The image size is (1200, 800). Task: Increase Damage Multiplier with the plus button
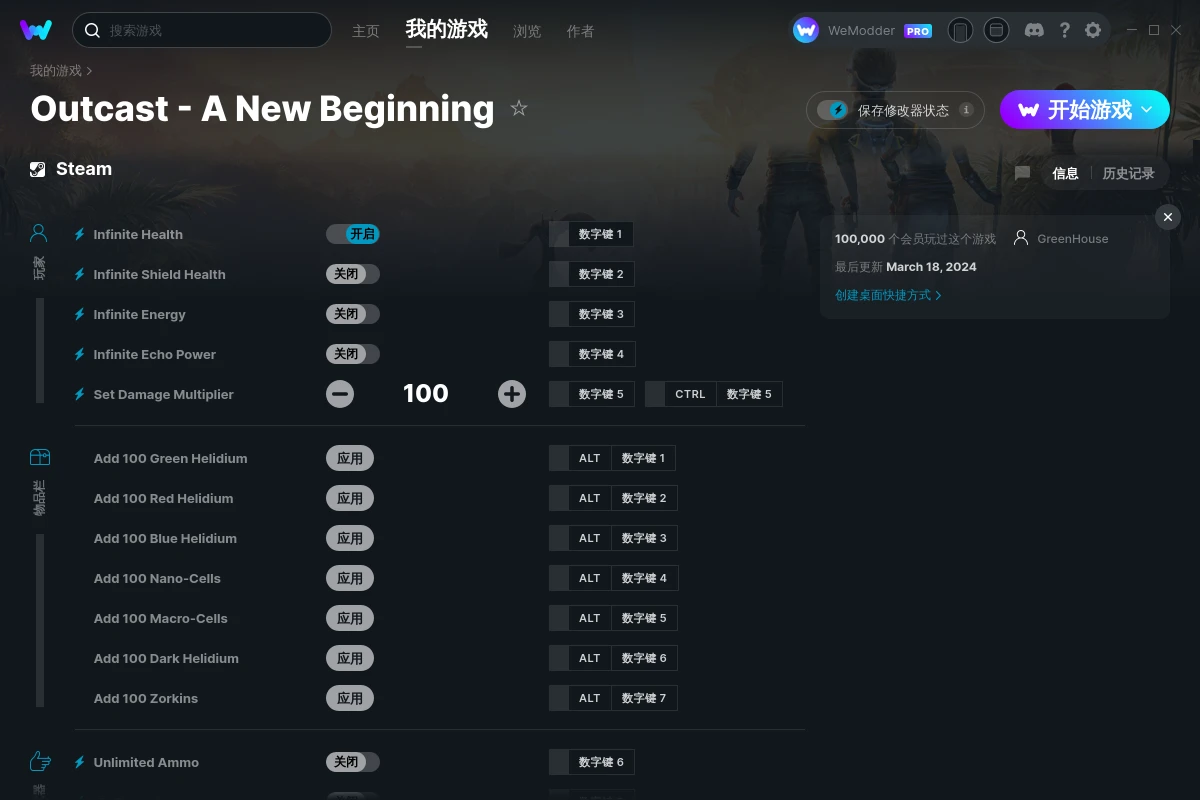[512, 394]
